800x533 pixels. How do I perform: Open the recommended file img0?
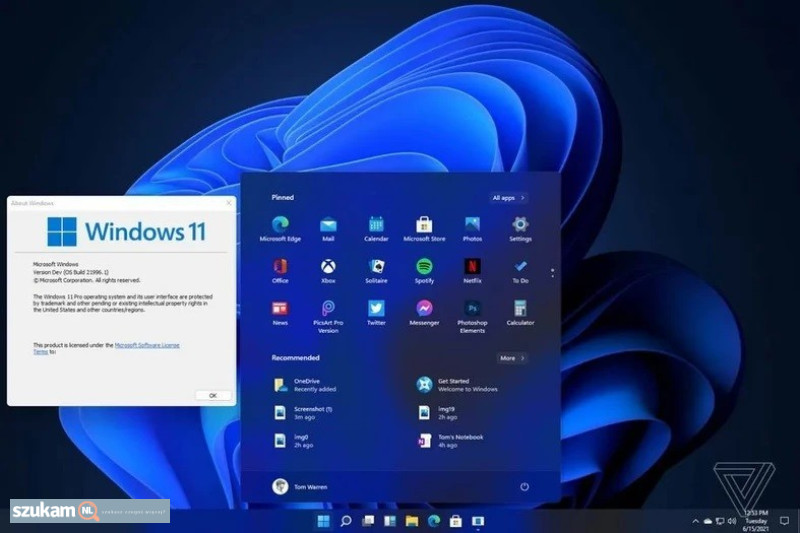click(x=293, y=441)
